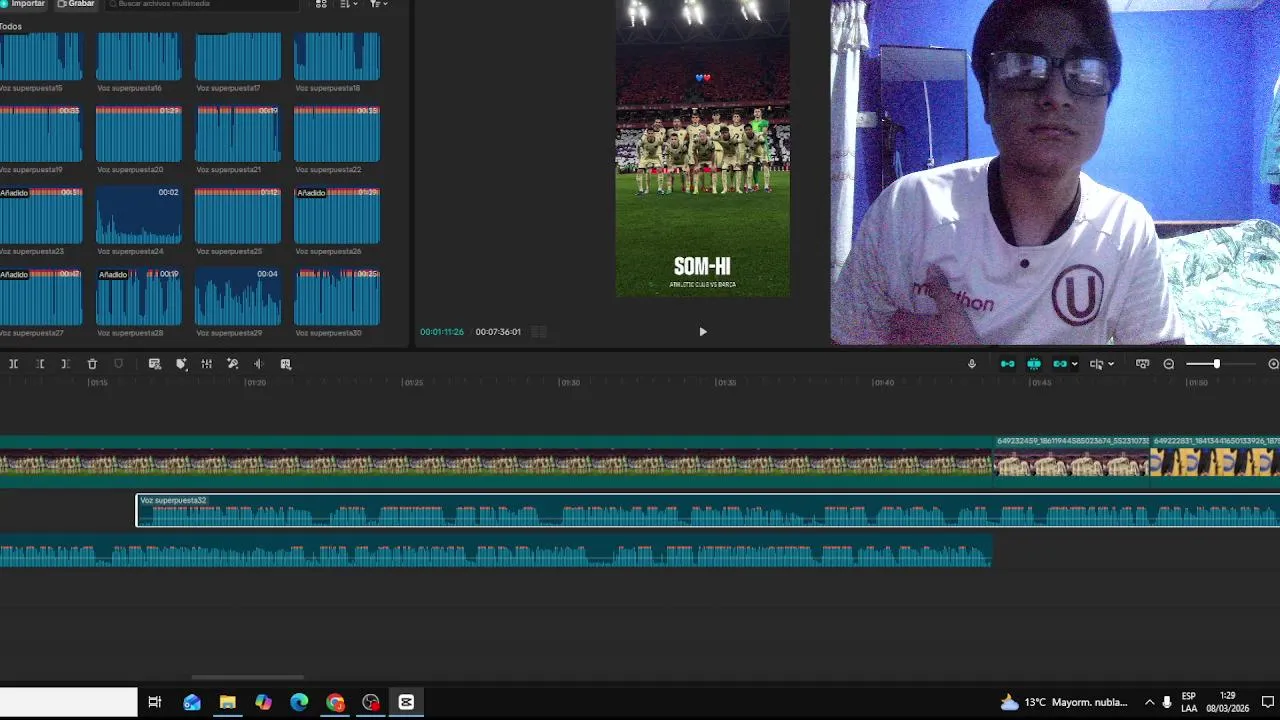Viewport: 1280px width, 720px height.
Task: Open the notifications center icon
Action: (x=1267, y=702)
